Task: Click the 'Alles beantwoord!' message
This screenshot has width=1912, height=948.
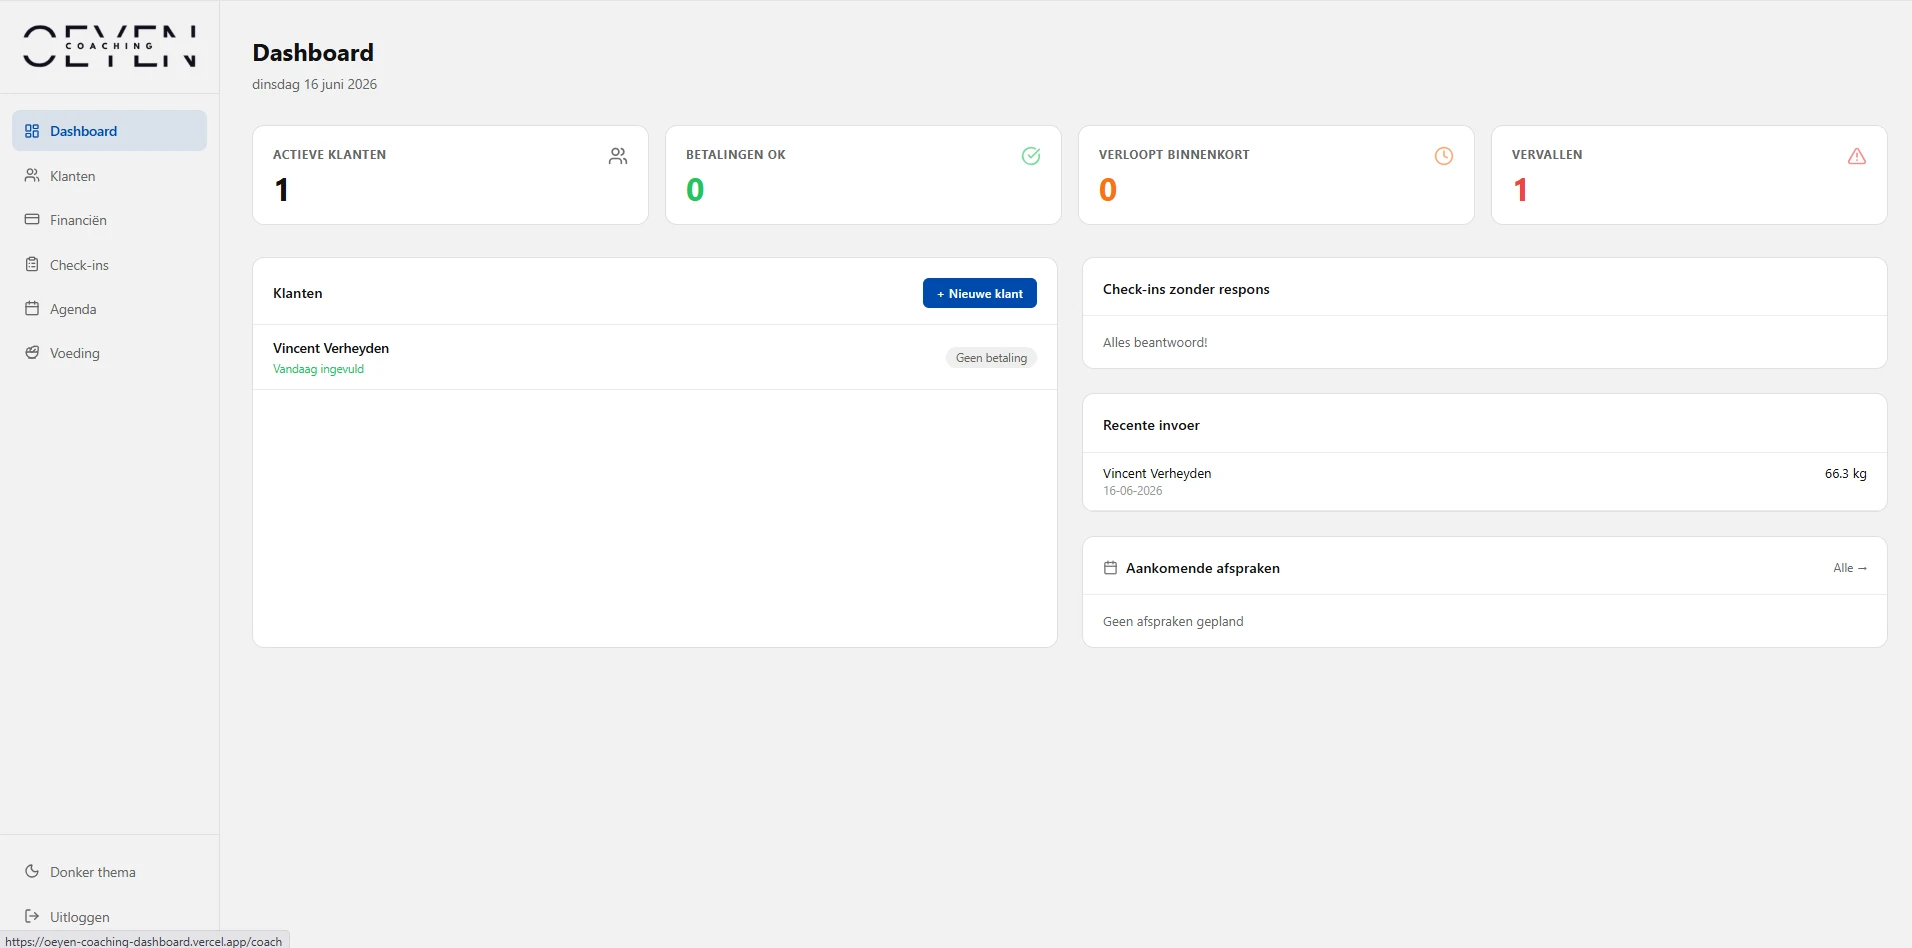Action: click(x=1155, y=342)
